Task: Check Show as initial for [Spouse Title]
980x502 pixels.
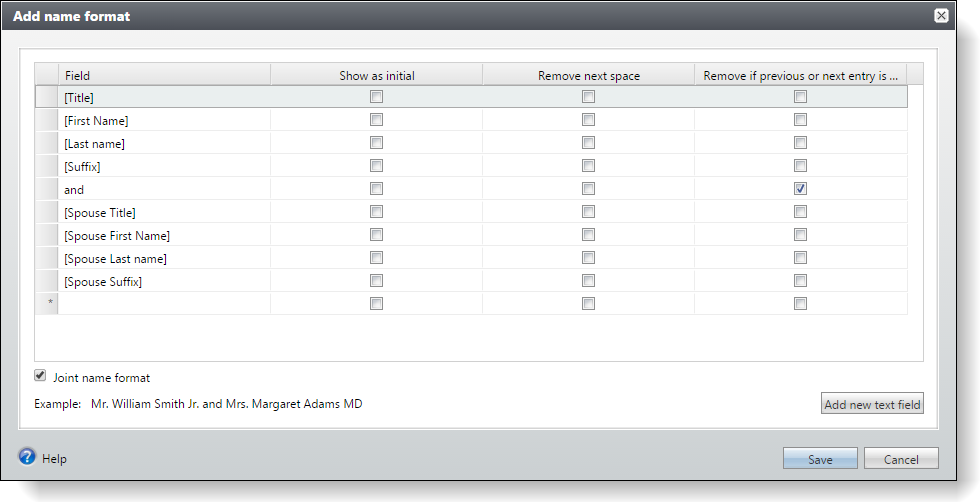Action: pos(376,212)
